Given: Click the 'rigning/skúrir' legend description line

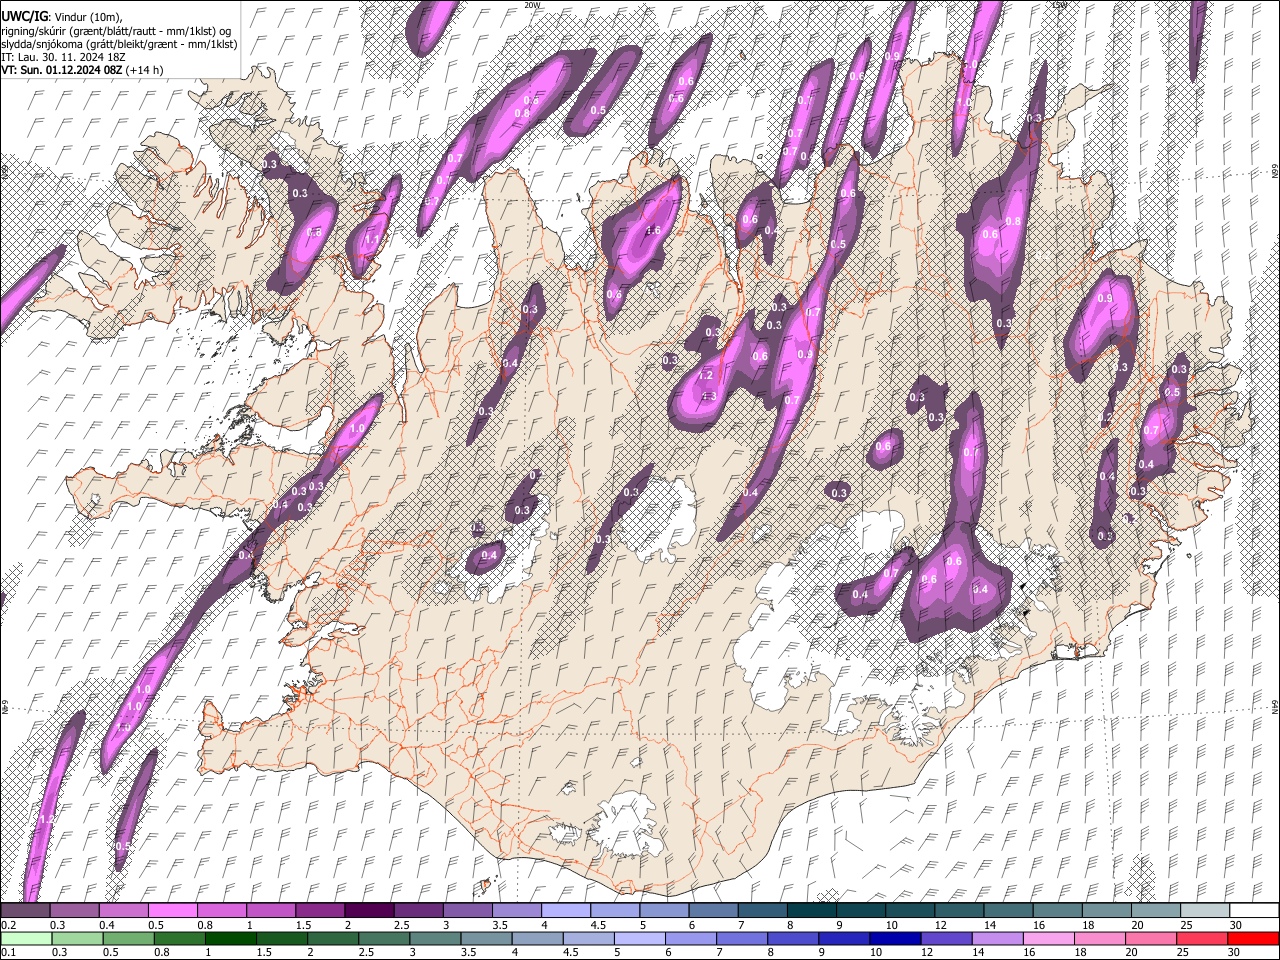Looking at the screenshot, I should (x=115, y=31).
